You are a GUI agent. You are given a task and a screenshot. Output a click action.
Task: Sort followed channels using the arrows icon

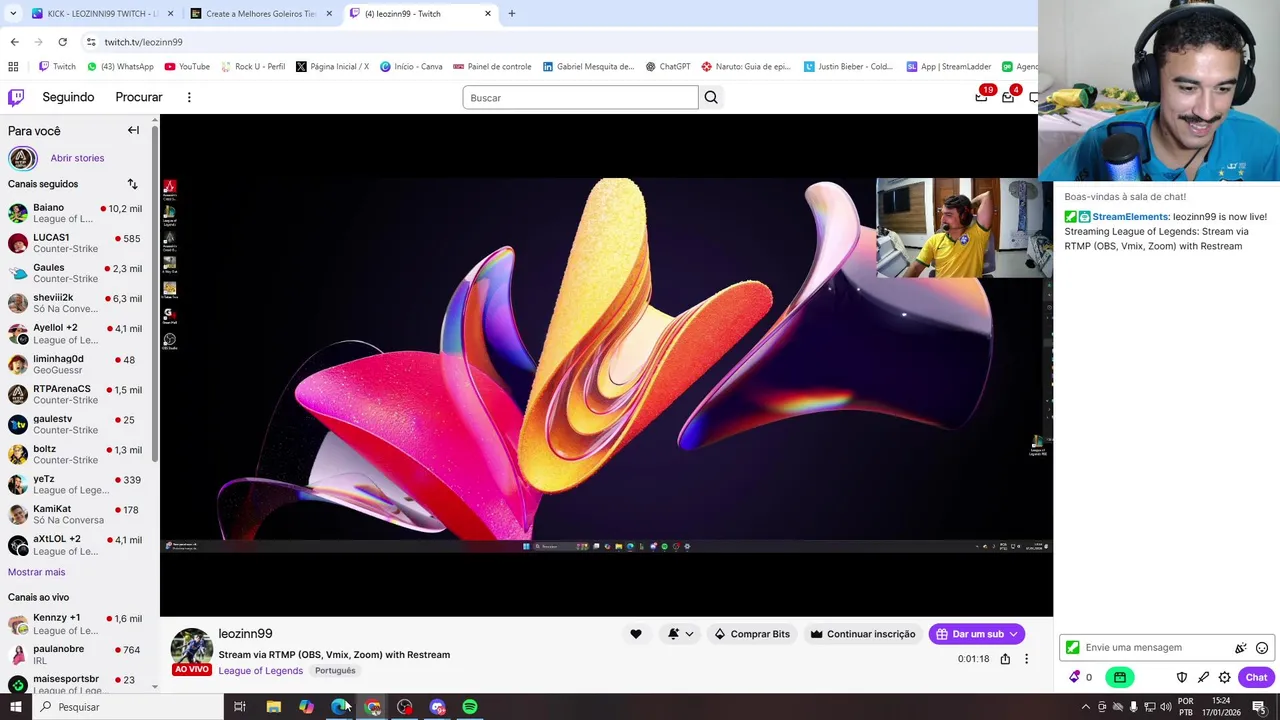pyautogui.click(x=132, y=184)
